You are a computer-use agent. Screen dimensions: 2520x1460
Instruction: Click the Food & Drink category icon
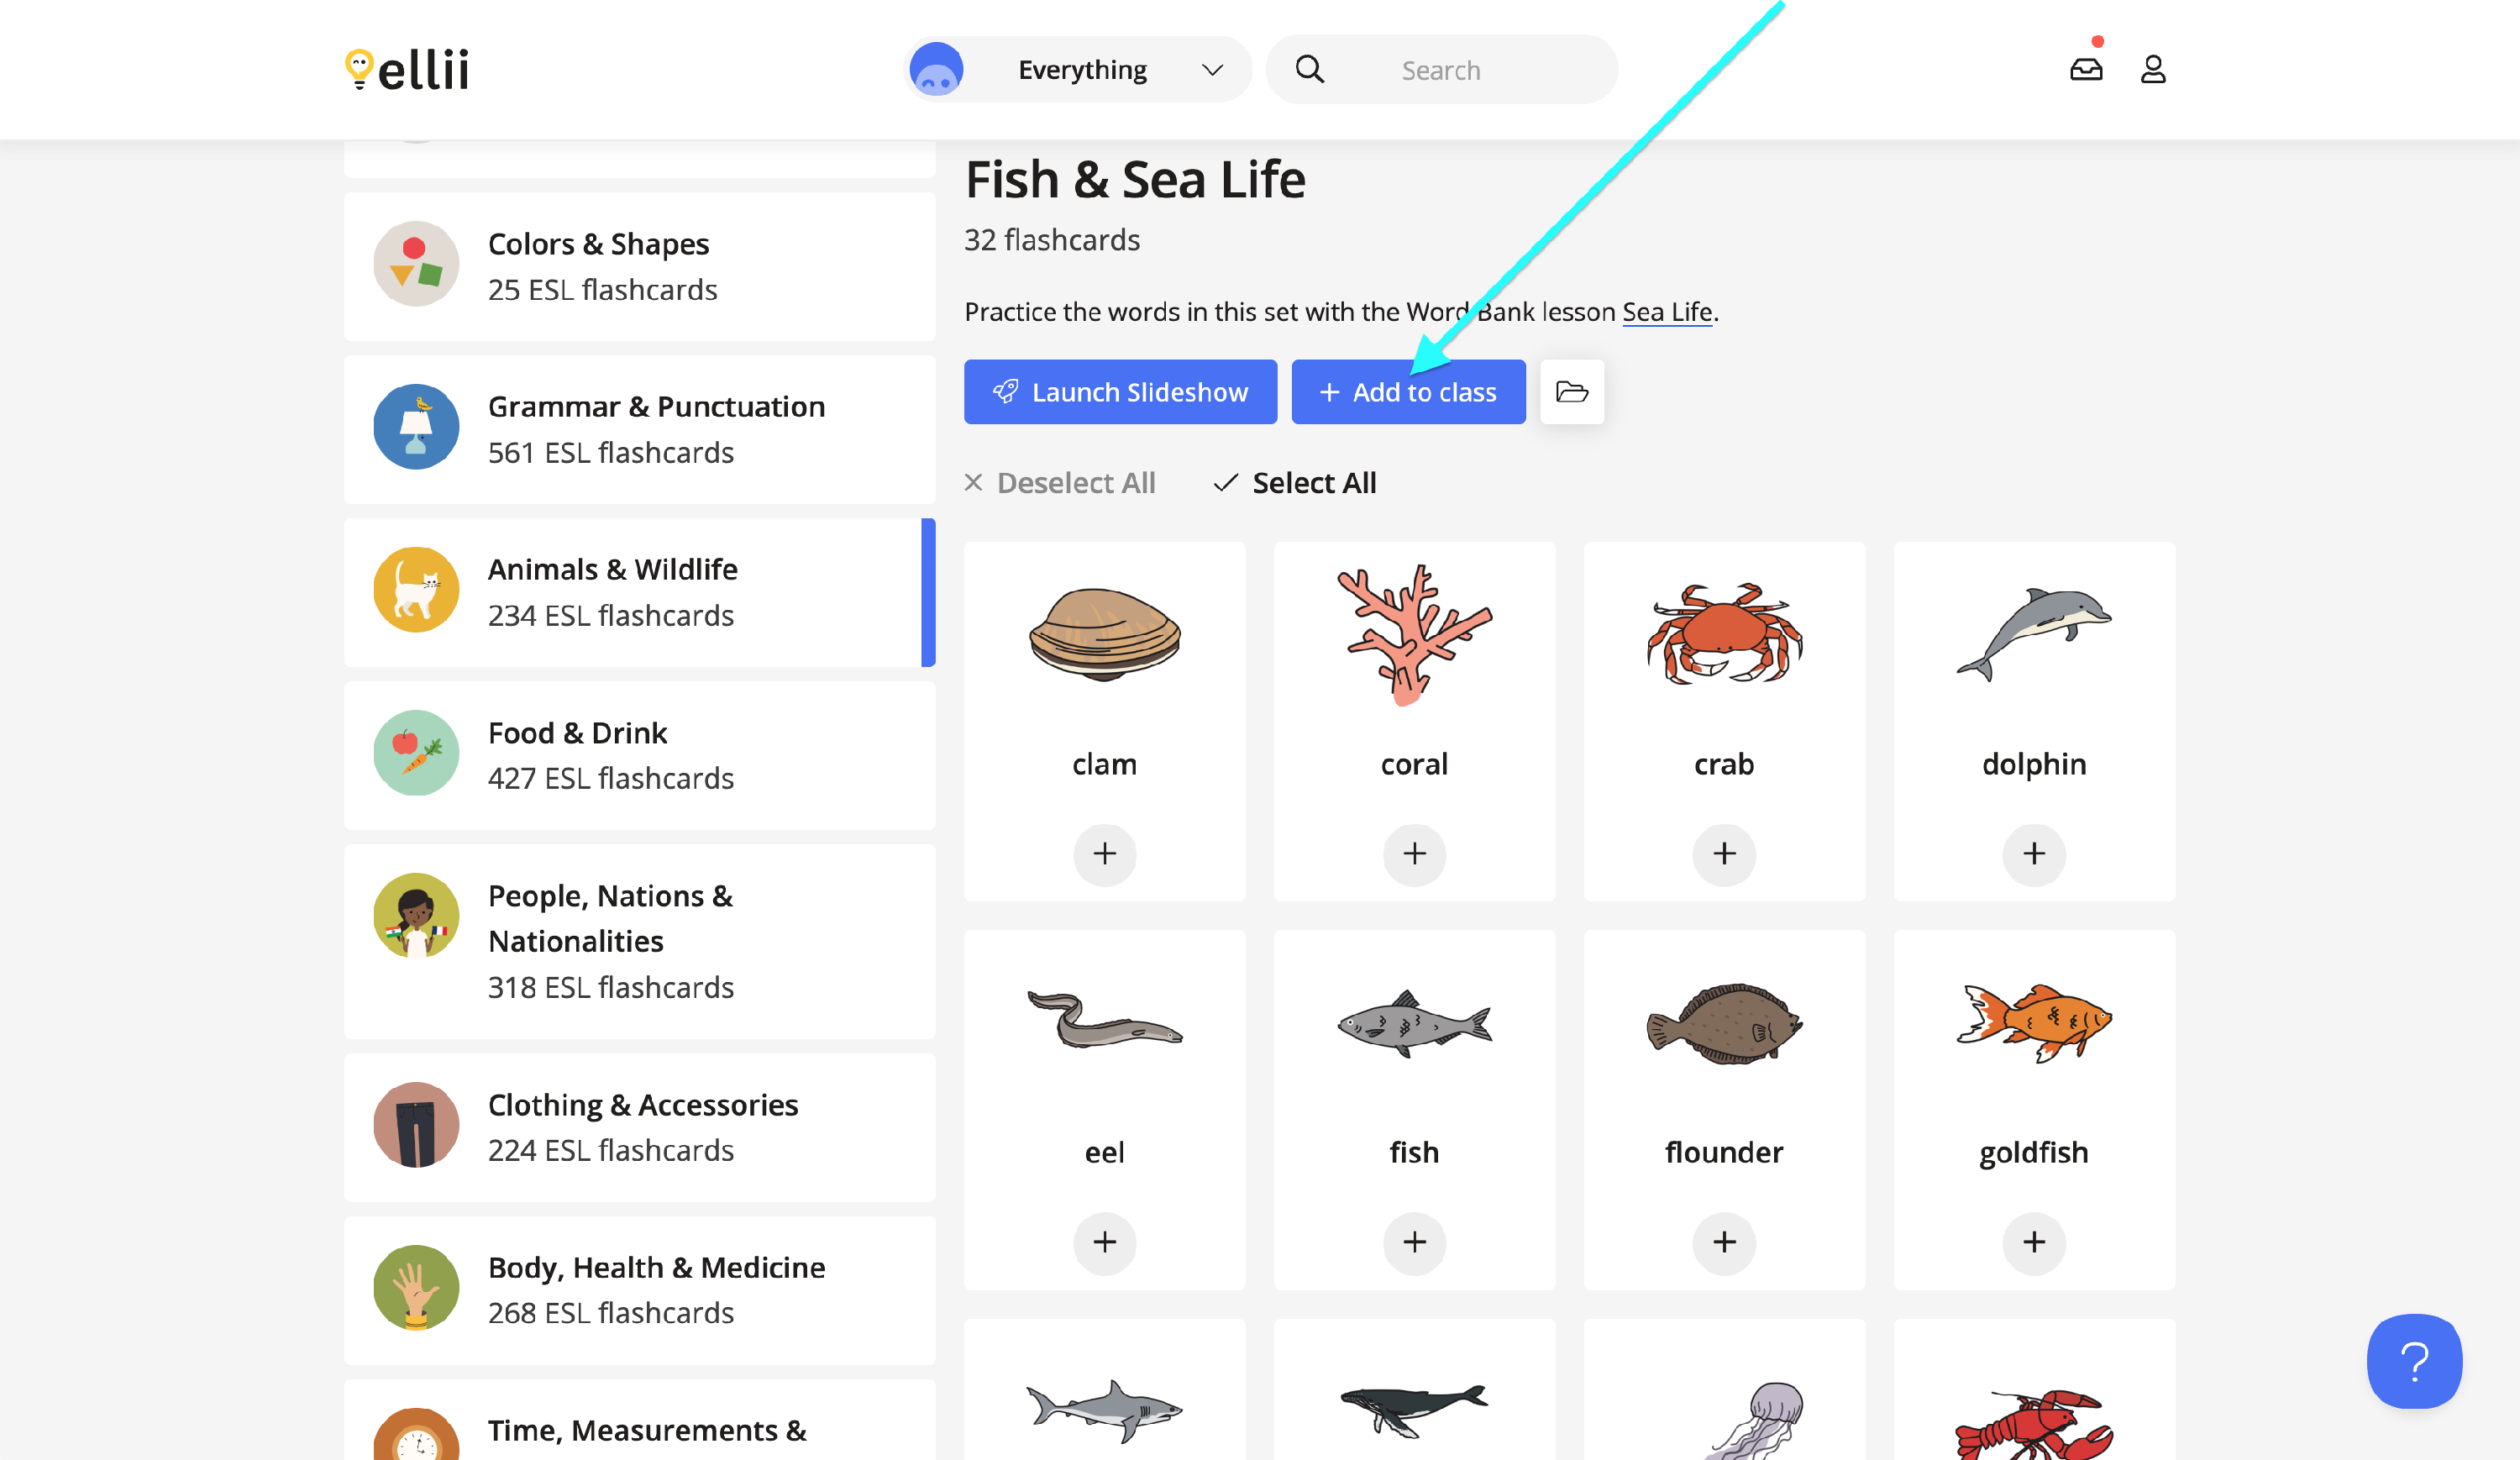point(416,753)
